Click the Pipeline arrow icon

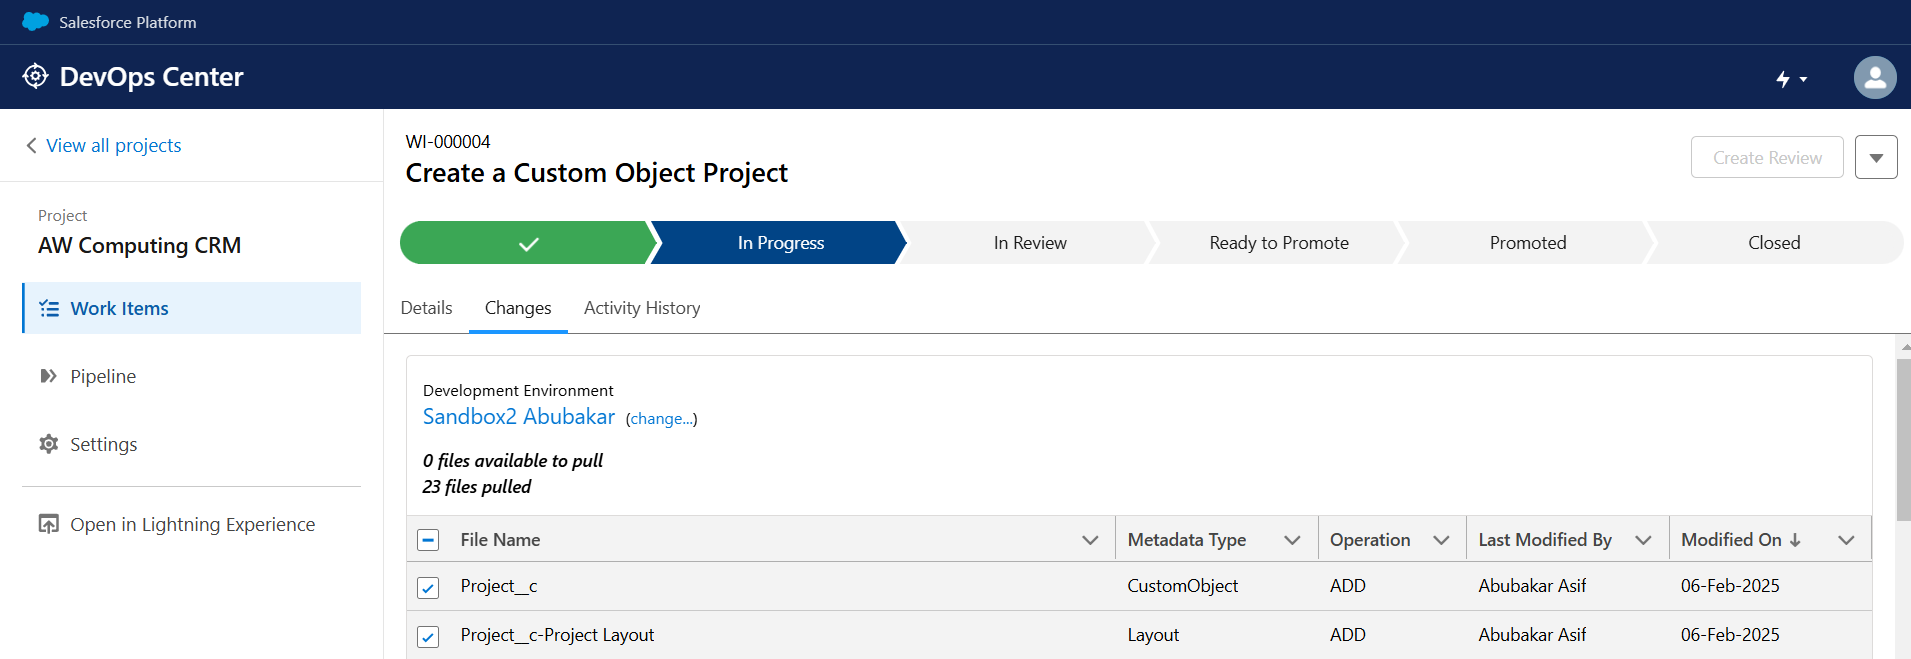click(x=48, y=376)
